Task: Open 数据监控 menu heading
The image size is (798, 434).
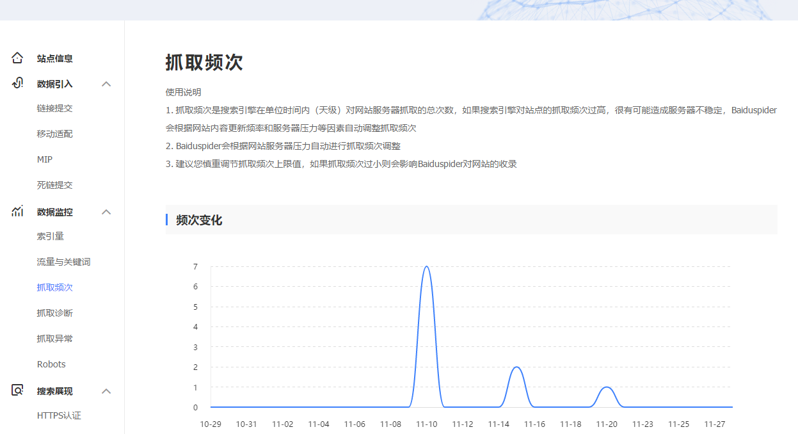Action: (x=54, y=212)
